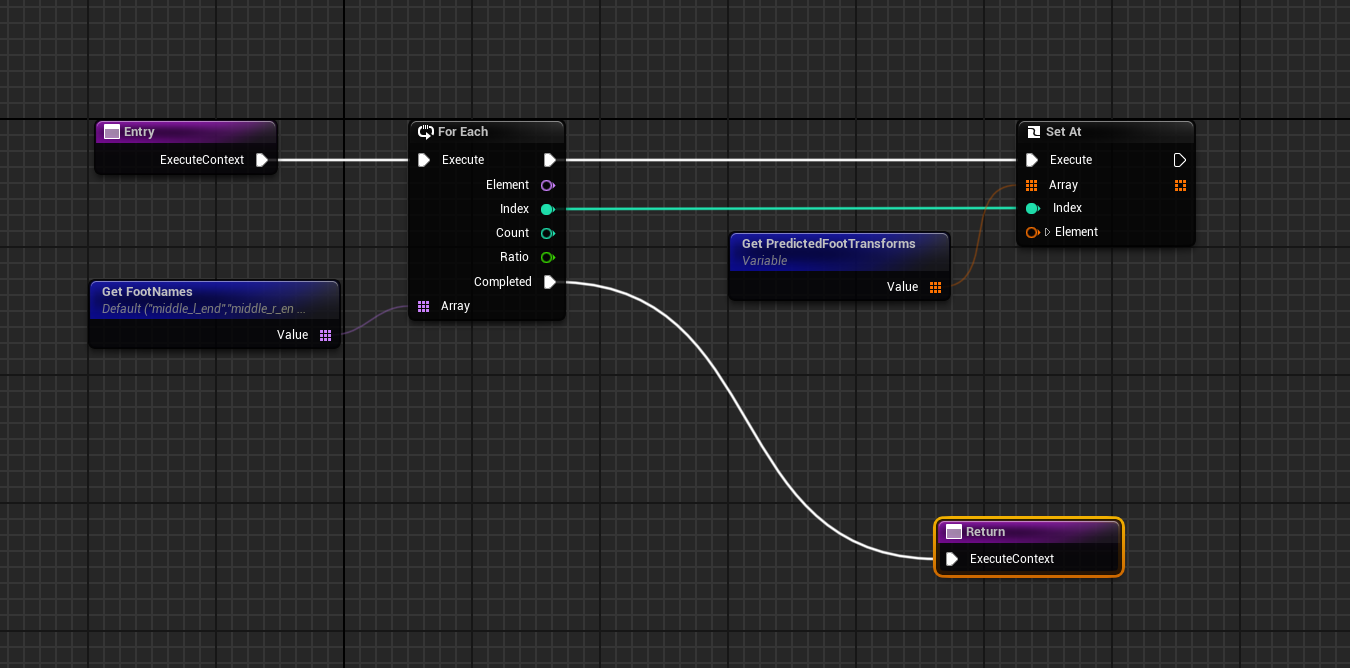Click the Return node ExecuteContext input pin

coord(953,559)
